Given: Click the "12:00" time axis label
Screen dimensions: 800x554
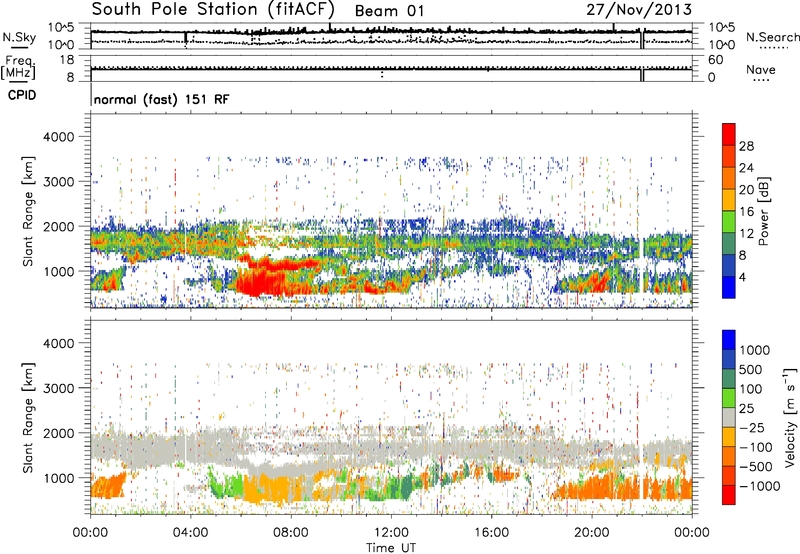Looking at the screenshot, I should [x=391, y=533].
